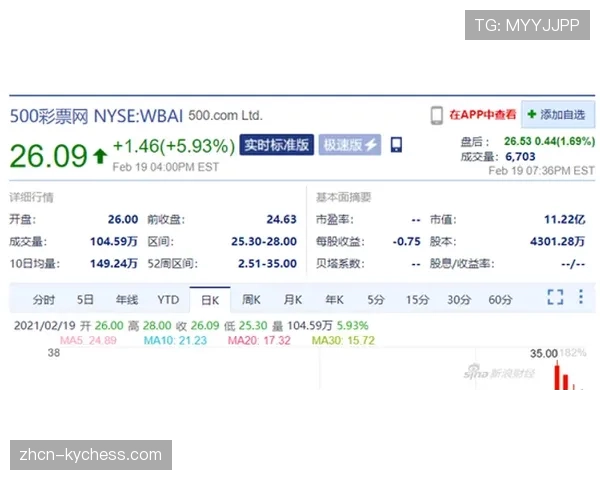Click the 开盘 value 26.00
The width and height of the screenshot is (600, 480).
pyautogui.click(x=123, y=219)
